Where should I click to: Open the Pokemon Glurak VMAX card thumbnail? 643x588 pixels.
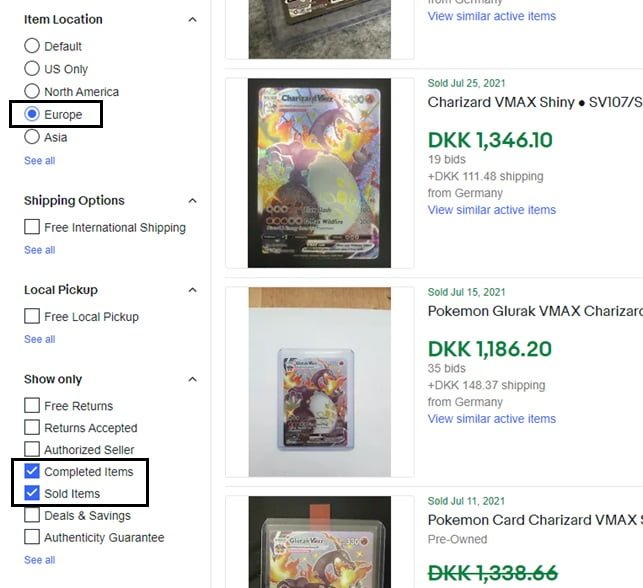point(319,382)
